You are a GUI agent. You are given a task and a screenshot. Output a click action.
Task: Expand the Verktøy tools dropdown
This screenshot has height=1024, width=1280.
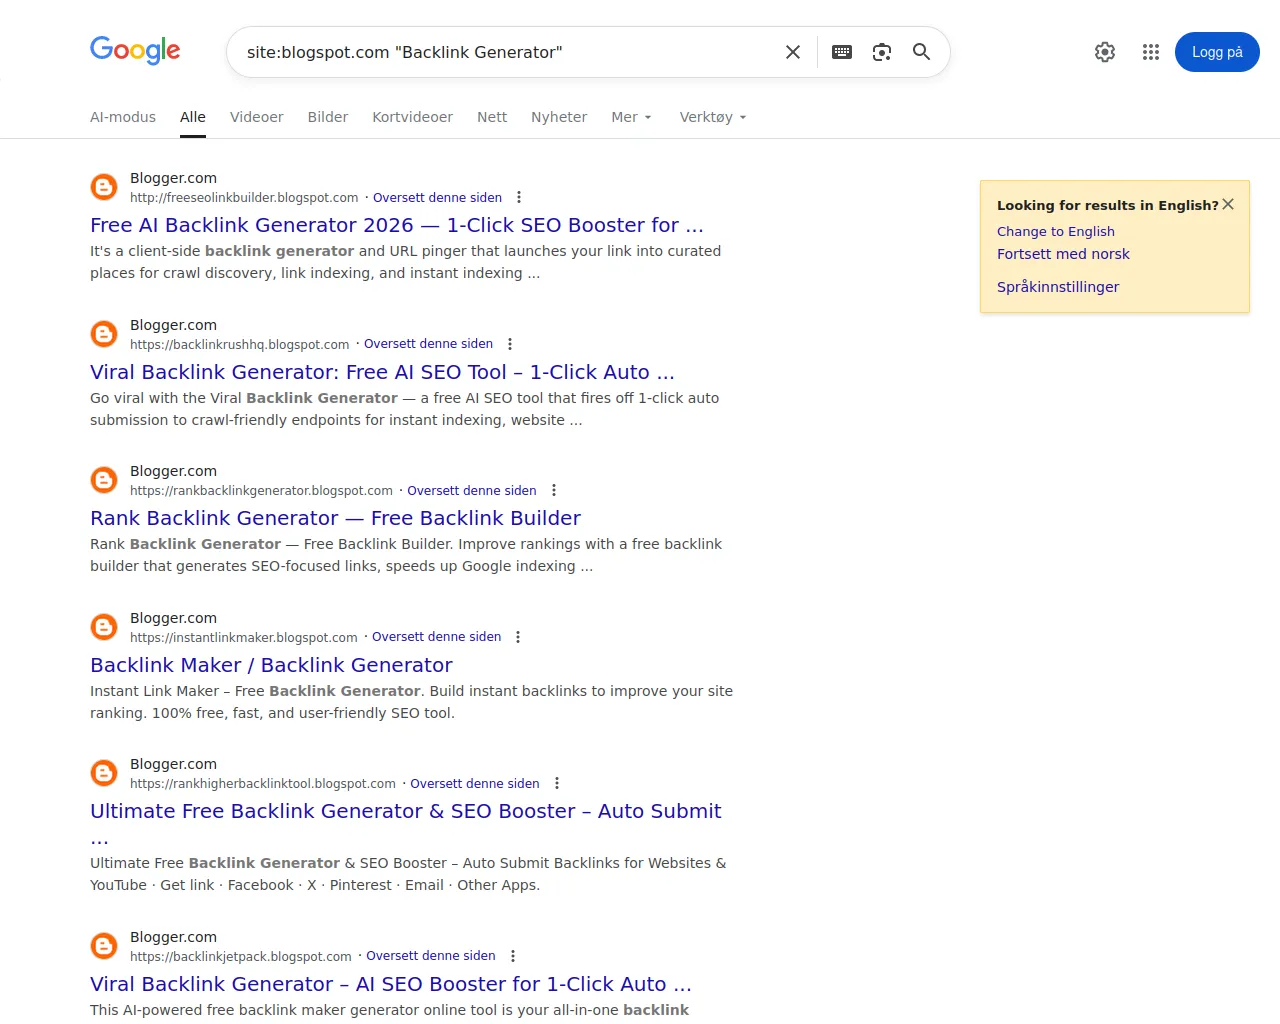[x=712, y=117]
